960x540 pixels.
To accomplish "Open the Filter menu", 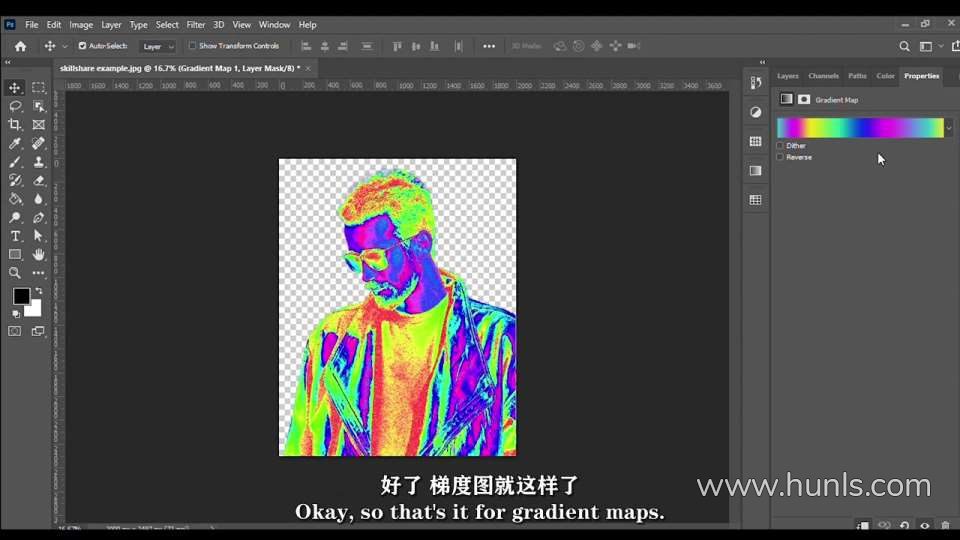I will point(196,24).
